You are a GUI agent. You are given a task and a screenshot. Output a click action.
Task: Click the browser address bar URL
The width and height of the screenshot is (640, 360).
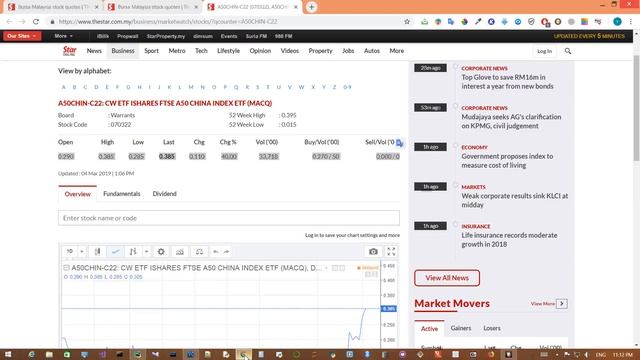pyautogui.click(x=167, y=22)
